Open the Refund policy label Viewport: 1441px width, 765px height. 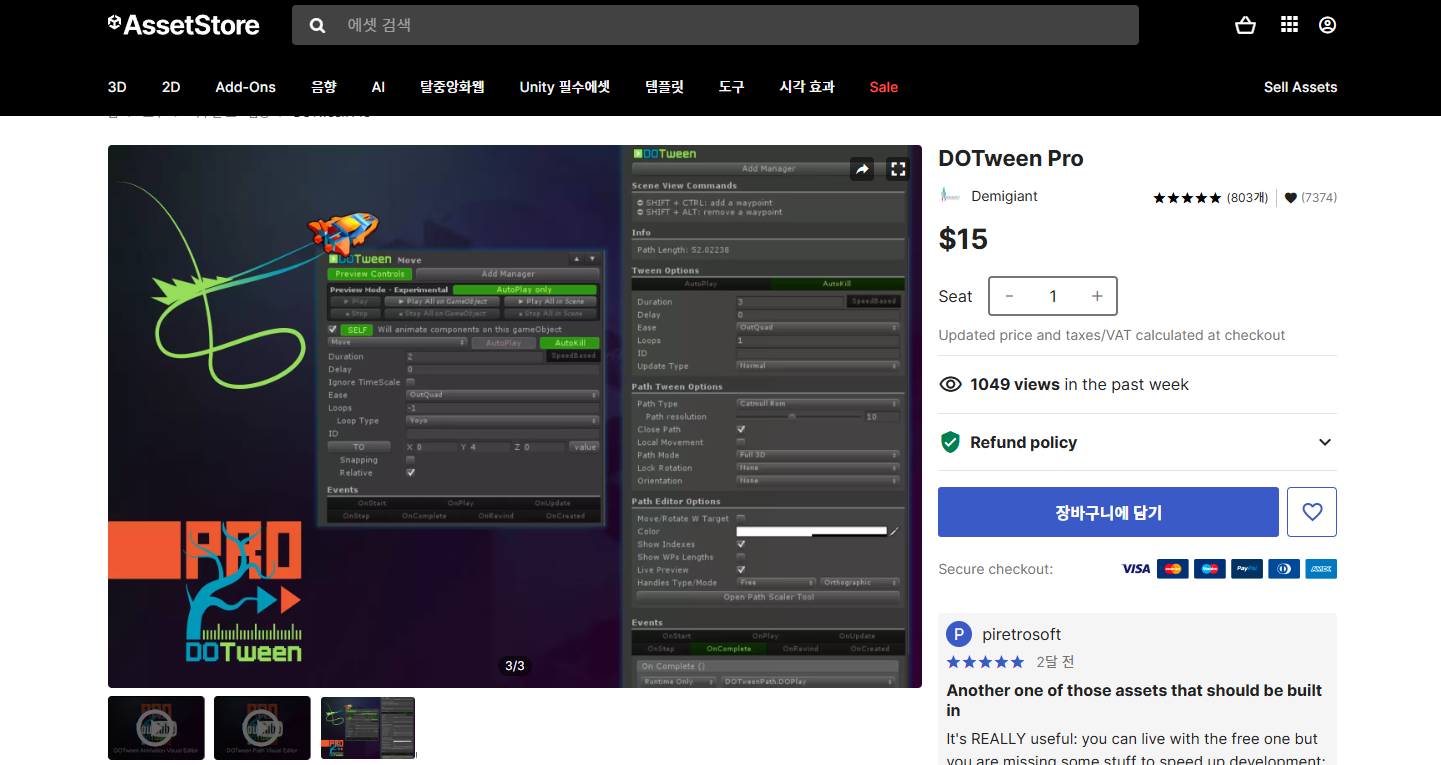(1023, 442)
